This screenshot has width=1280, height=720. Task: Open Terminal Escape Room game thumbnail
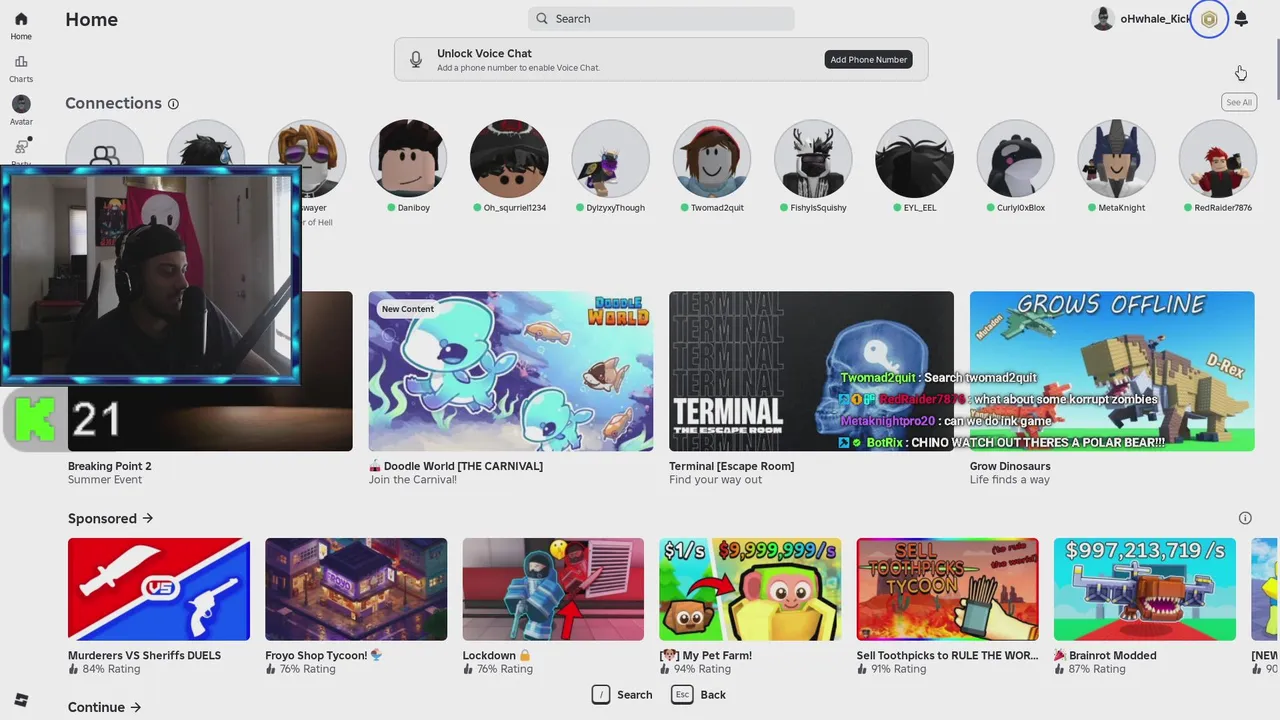812,371
